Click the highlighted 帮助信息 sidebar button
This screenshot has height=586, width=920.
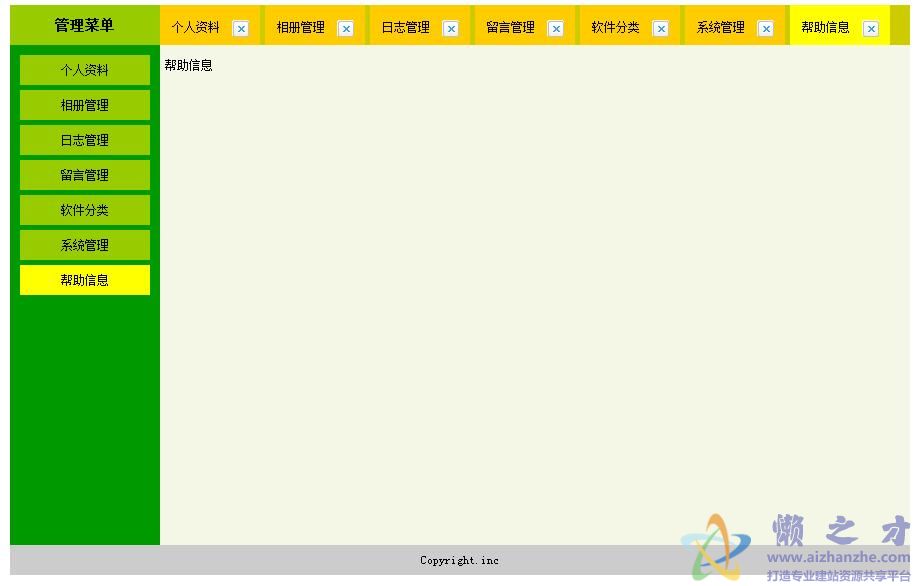click(x=85, y=280)
